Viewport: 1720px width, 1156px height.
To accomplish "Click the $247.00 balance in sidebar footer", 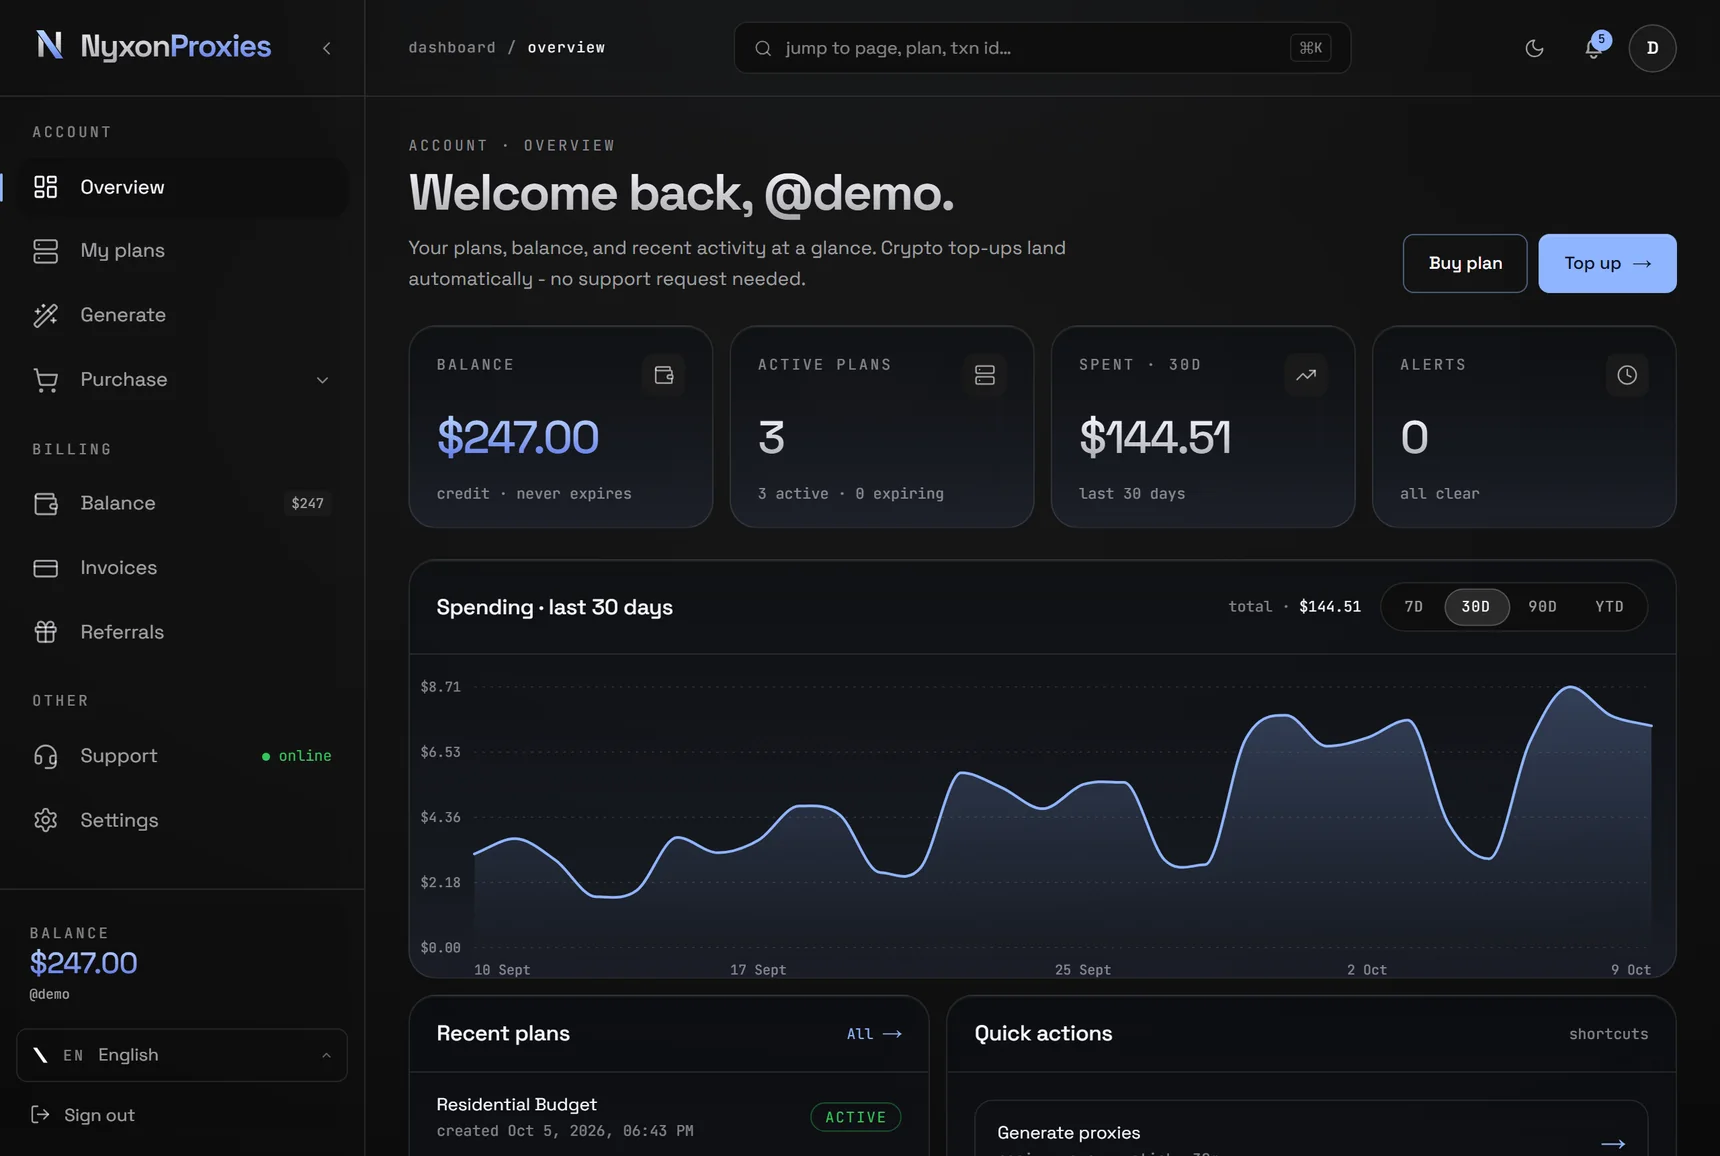I will click(x=83, y=963).
